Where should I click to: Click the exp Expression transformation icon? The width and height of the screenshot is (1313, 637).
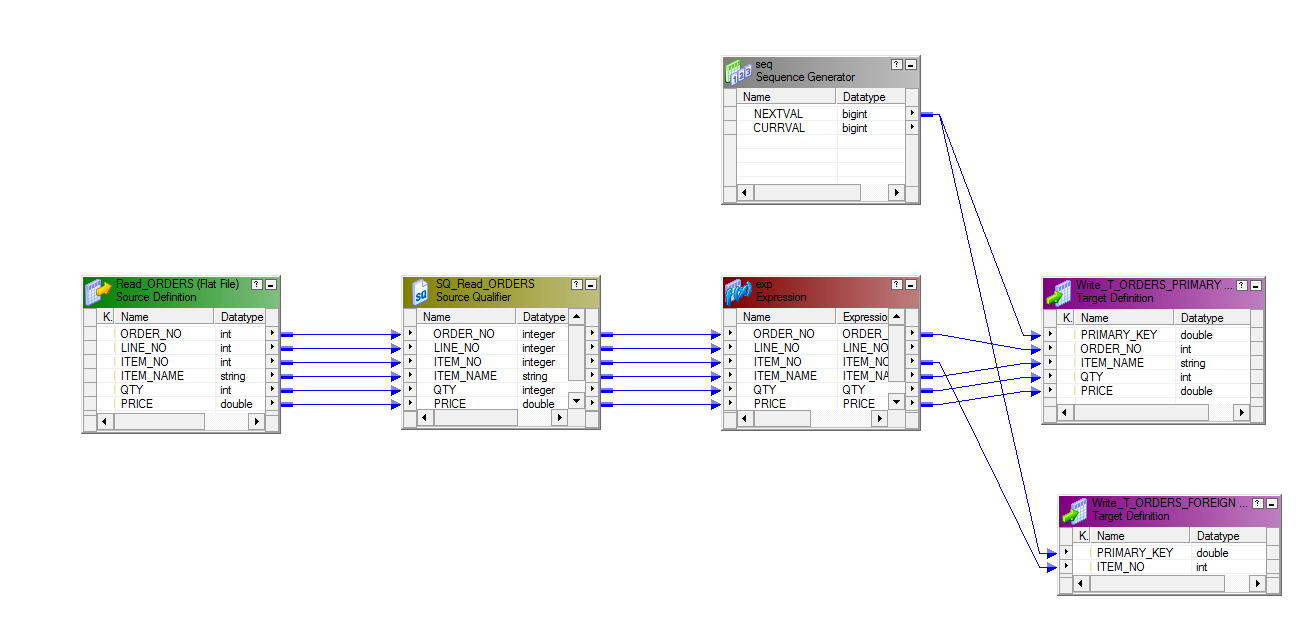pos(738,291)
